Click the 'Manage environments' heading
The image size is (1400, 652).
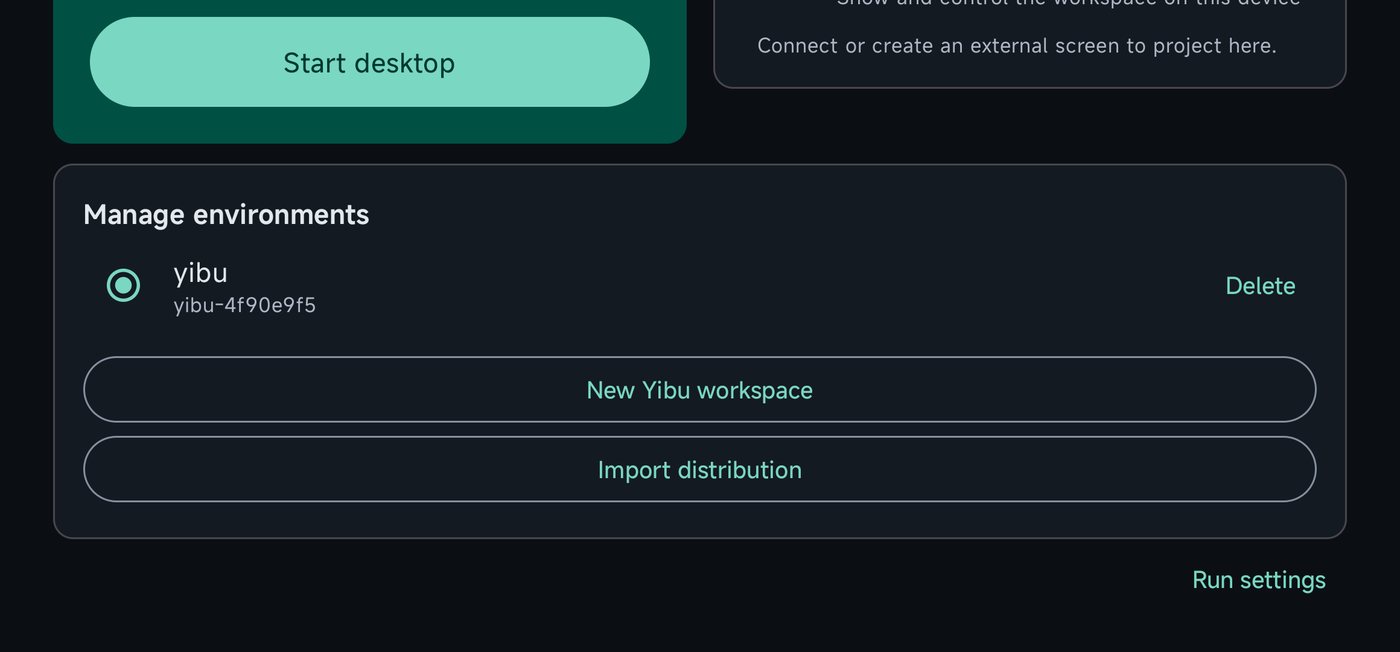[226, 215]
